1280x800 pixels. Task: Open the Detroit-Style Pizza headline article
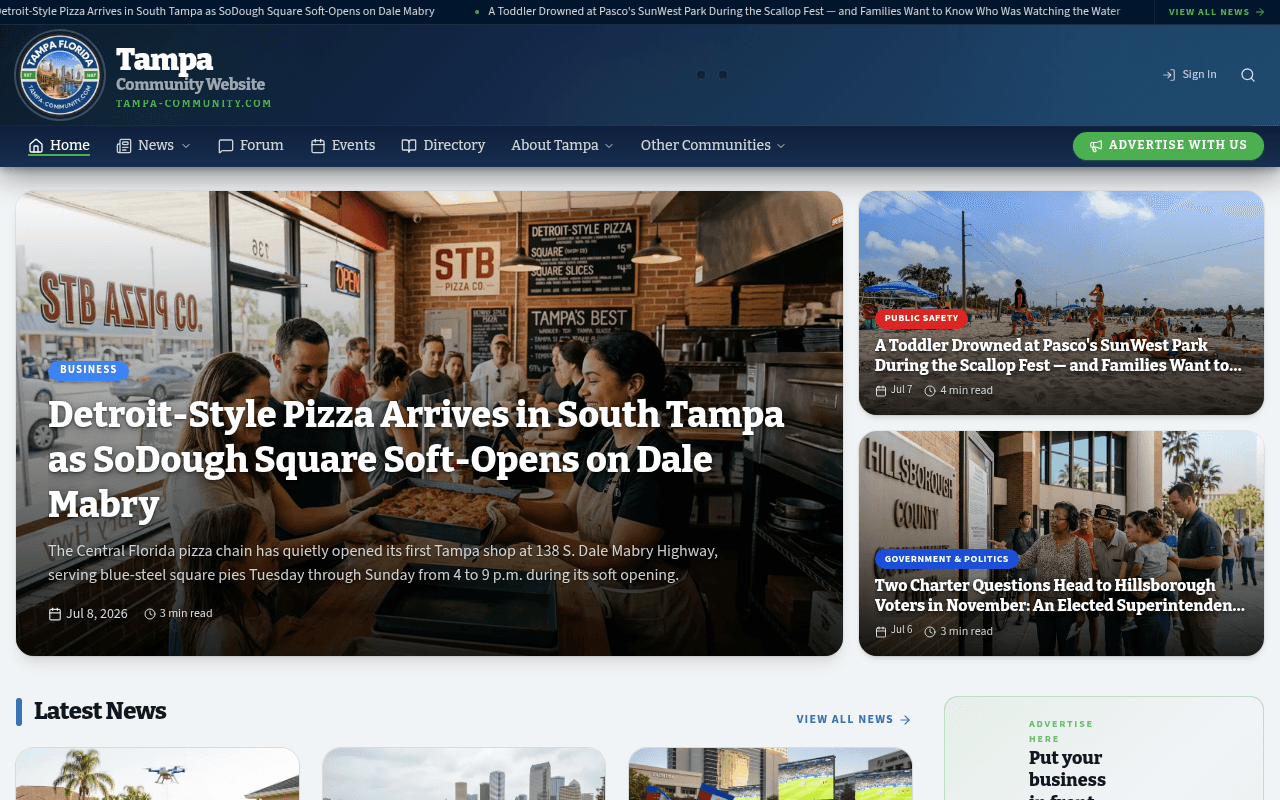tap(416, 459)
